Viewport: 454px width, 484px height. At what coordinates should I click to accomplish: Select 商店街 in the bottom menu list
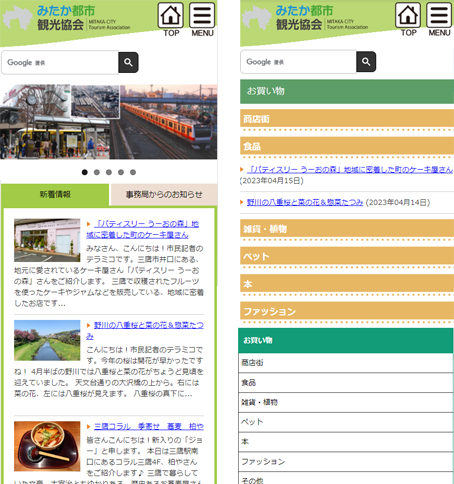coord(346,363)
